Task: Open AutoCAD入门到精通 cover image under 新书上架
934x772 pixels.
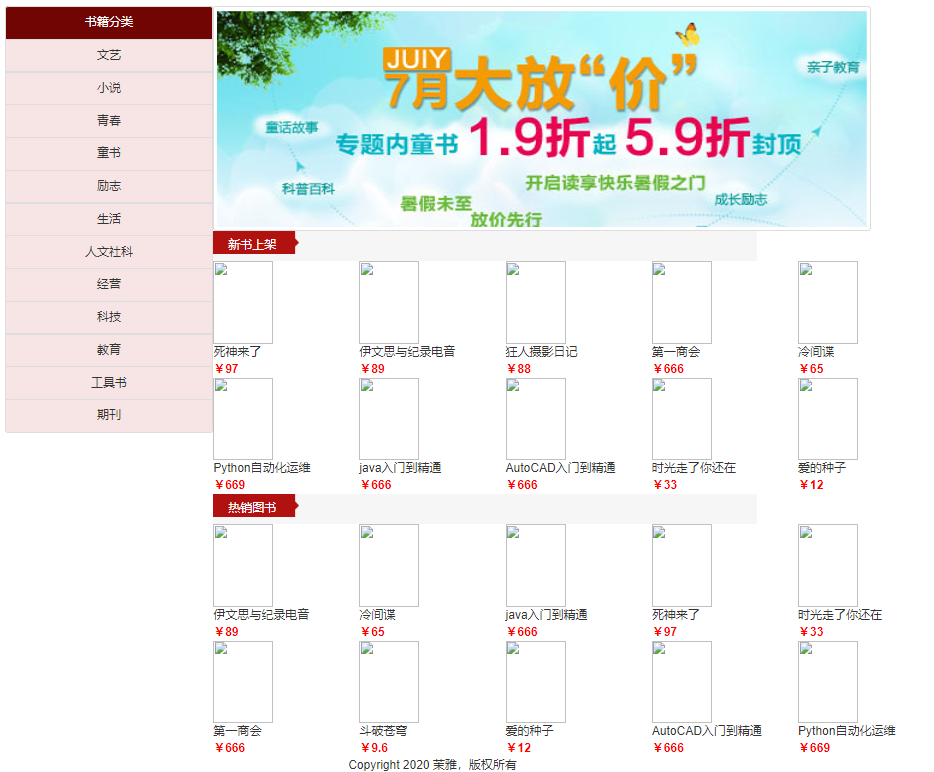Action: 536,419
